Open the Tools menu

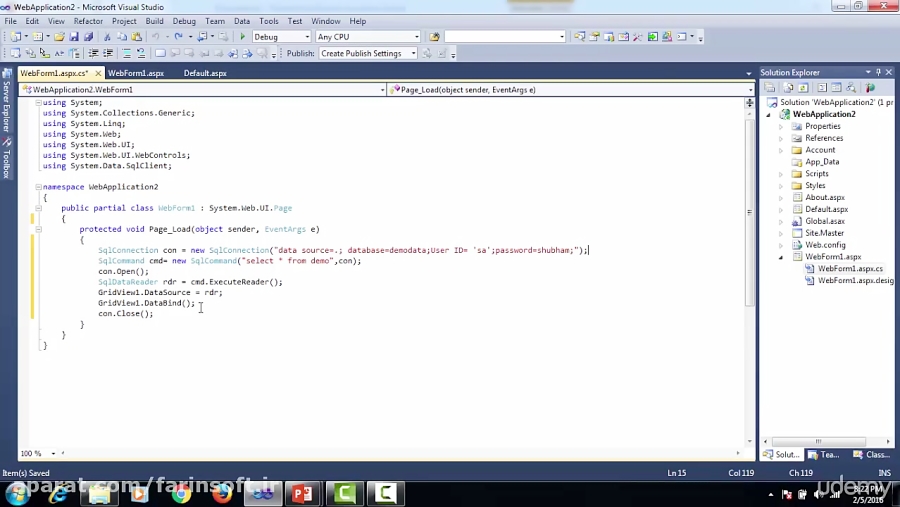pyautogui.click(x=269, y=21)
